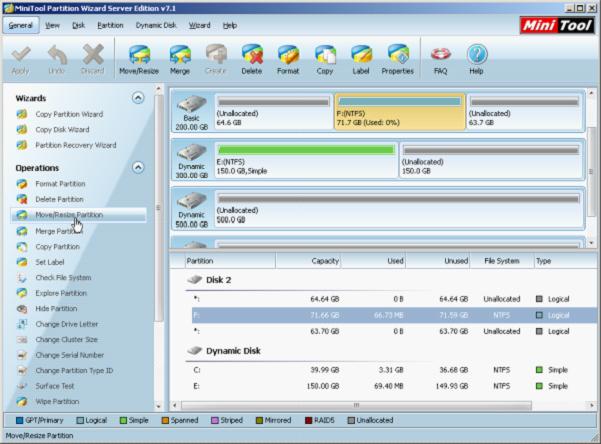Image resolution: width=601 pixels, height=444 pixels.
Task: Select the E:(NTFS) 150.0 GB volume block
Action: click(x=306, y=160)
